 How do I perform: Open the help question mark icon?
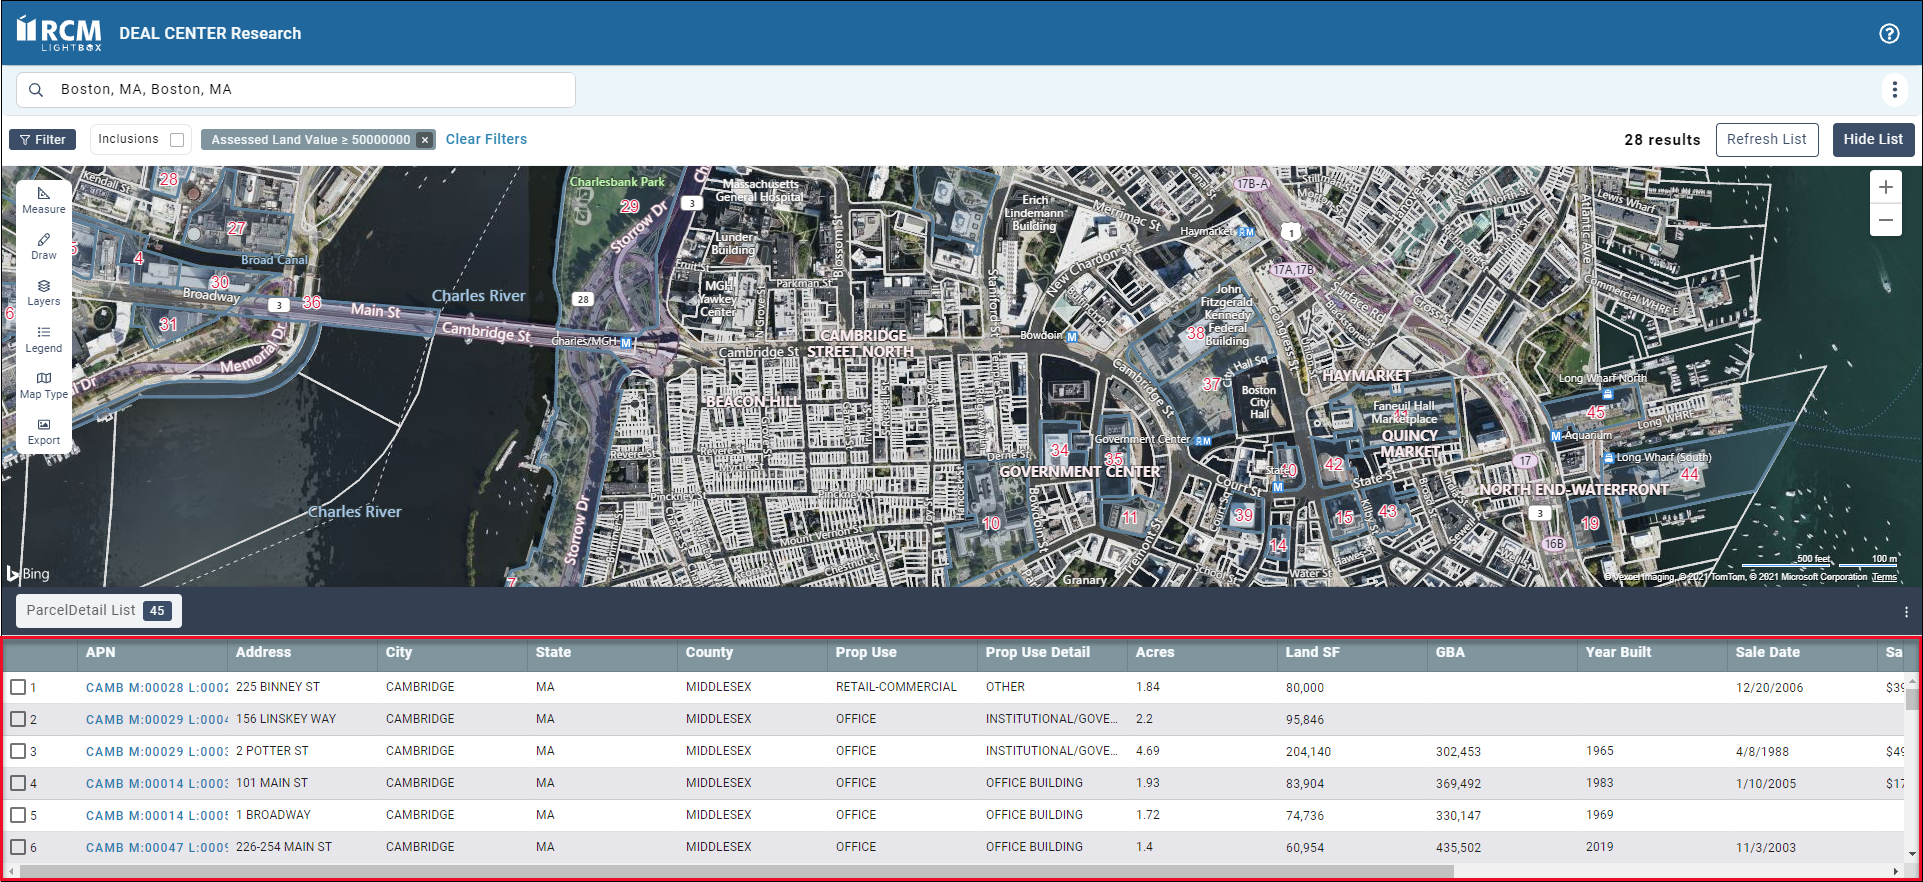1889,33
